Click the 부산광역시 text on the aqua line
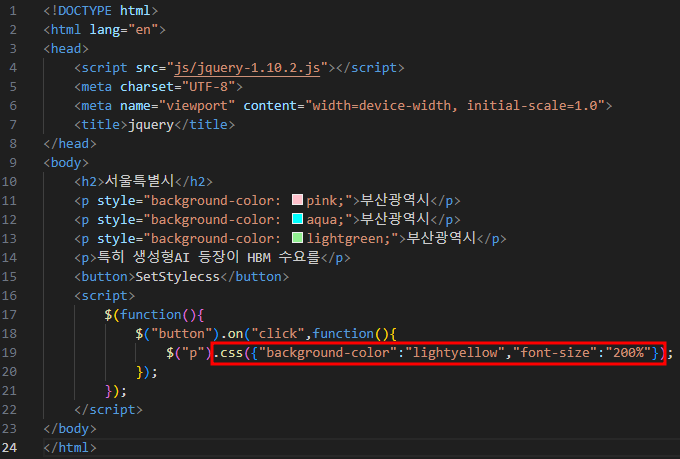 pos(395,219)
